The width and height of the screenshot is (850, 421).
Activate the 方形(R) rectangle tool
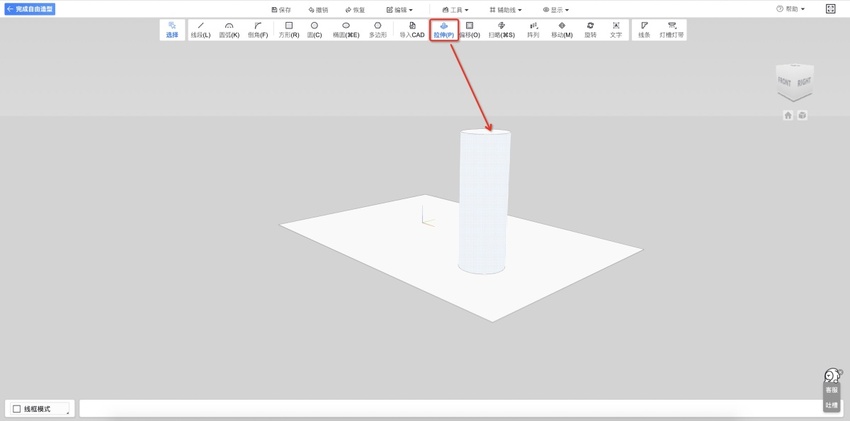pos(289,30)
